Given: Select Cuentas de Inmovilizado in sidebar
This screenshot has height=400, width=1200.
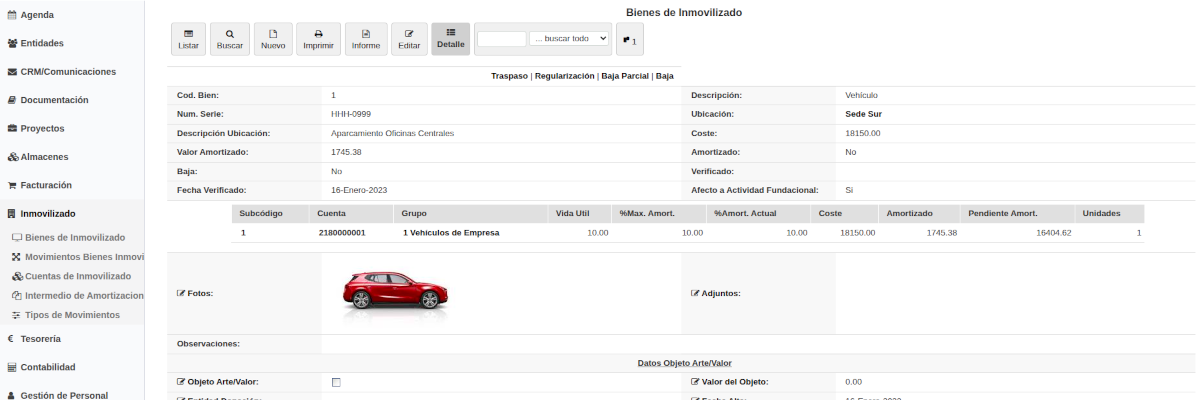Looking at the screenshot, I should 77,276.
